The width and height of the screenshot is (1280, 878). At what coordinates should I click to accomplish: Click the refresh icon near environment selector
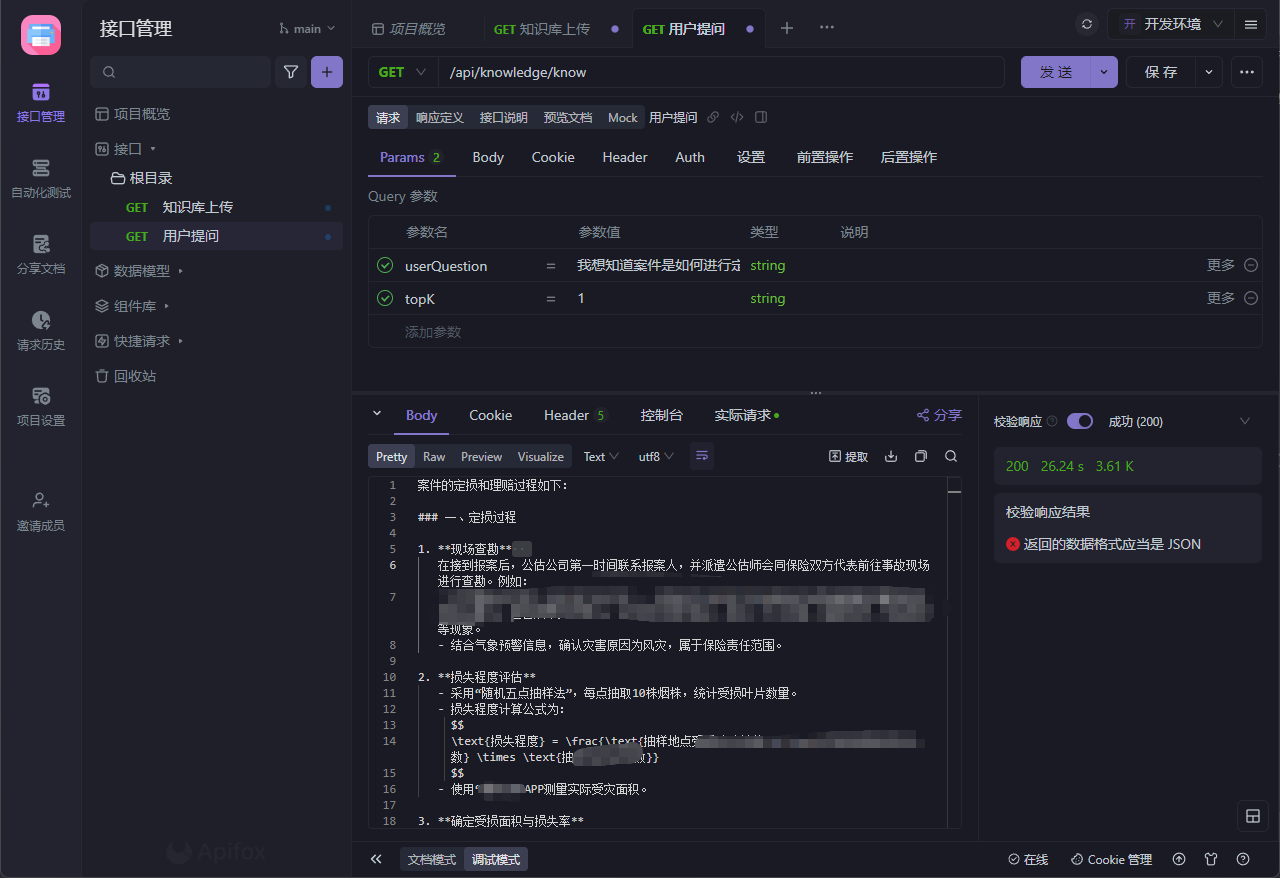[1087, 24]
